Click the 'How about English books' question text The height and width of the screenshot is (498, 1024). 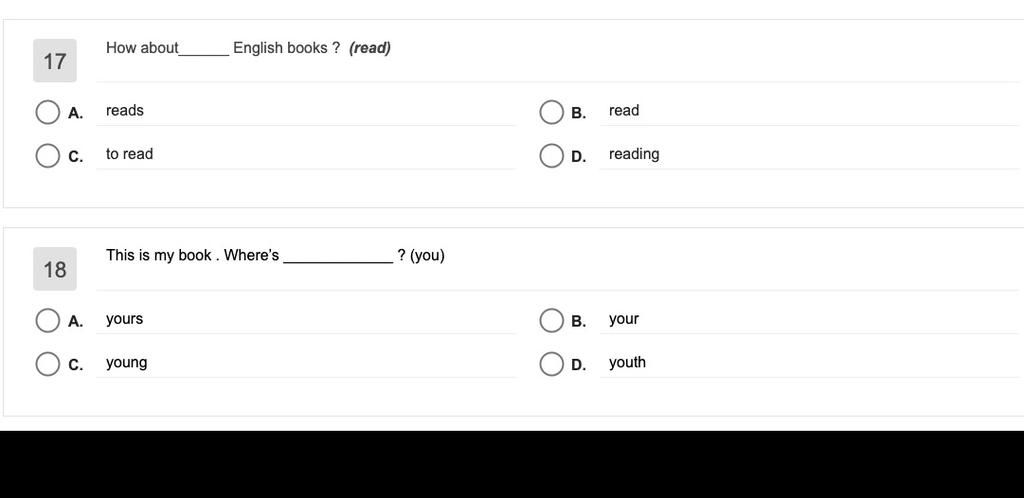(248, 48)
